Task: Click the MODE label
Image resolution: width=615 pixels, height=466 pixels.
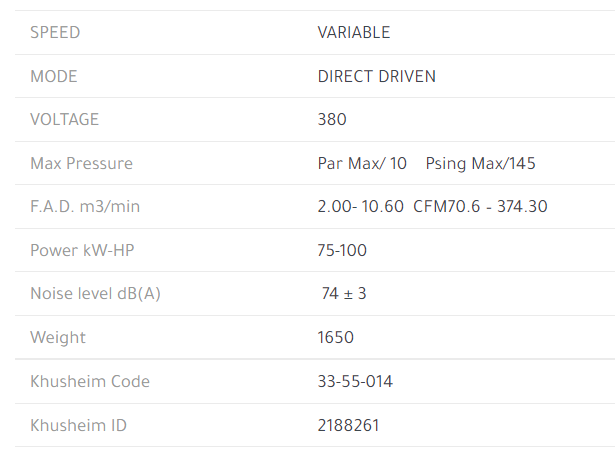Action: 54,77
